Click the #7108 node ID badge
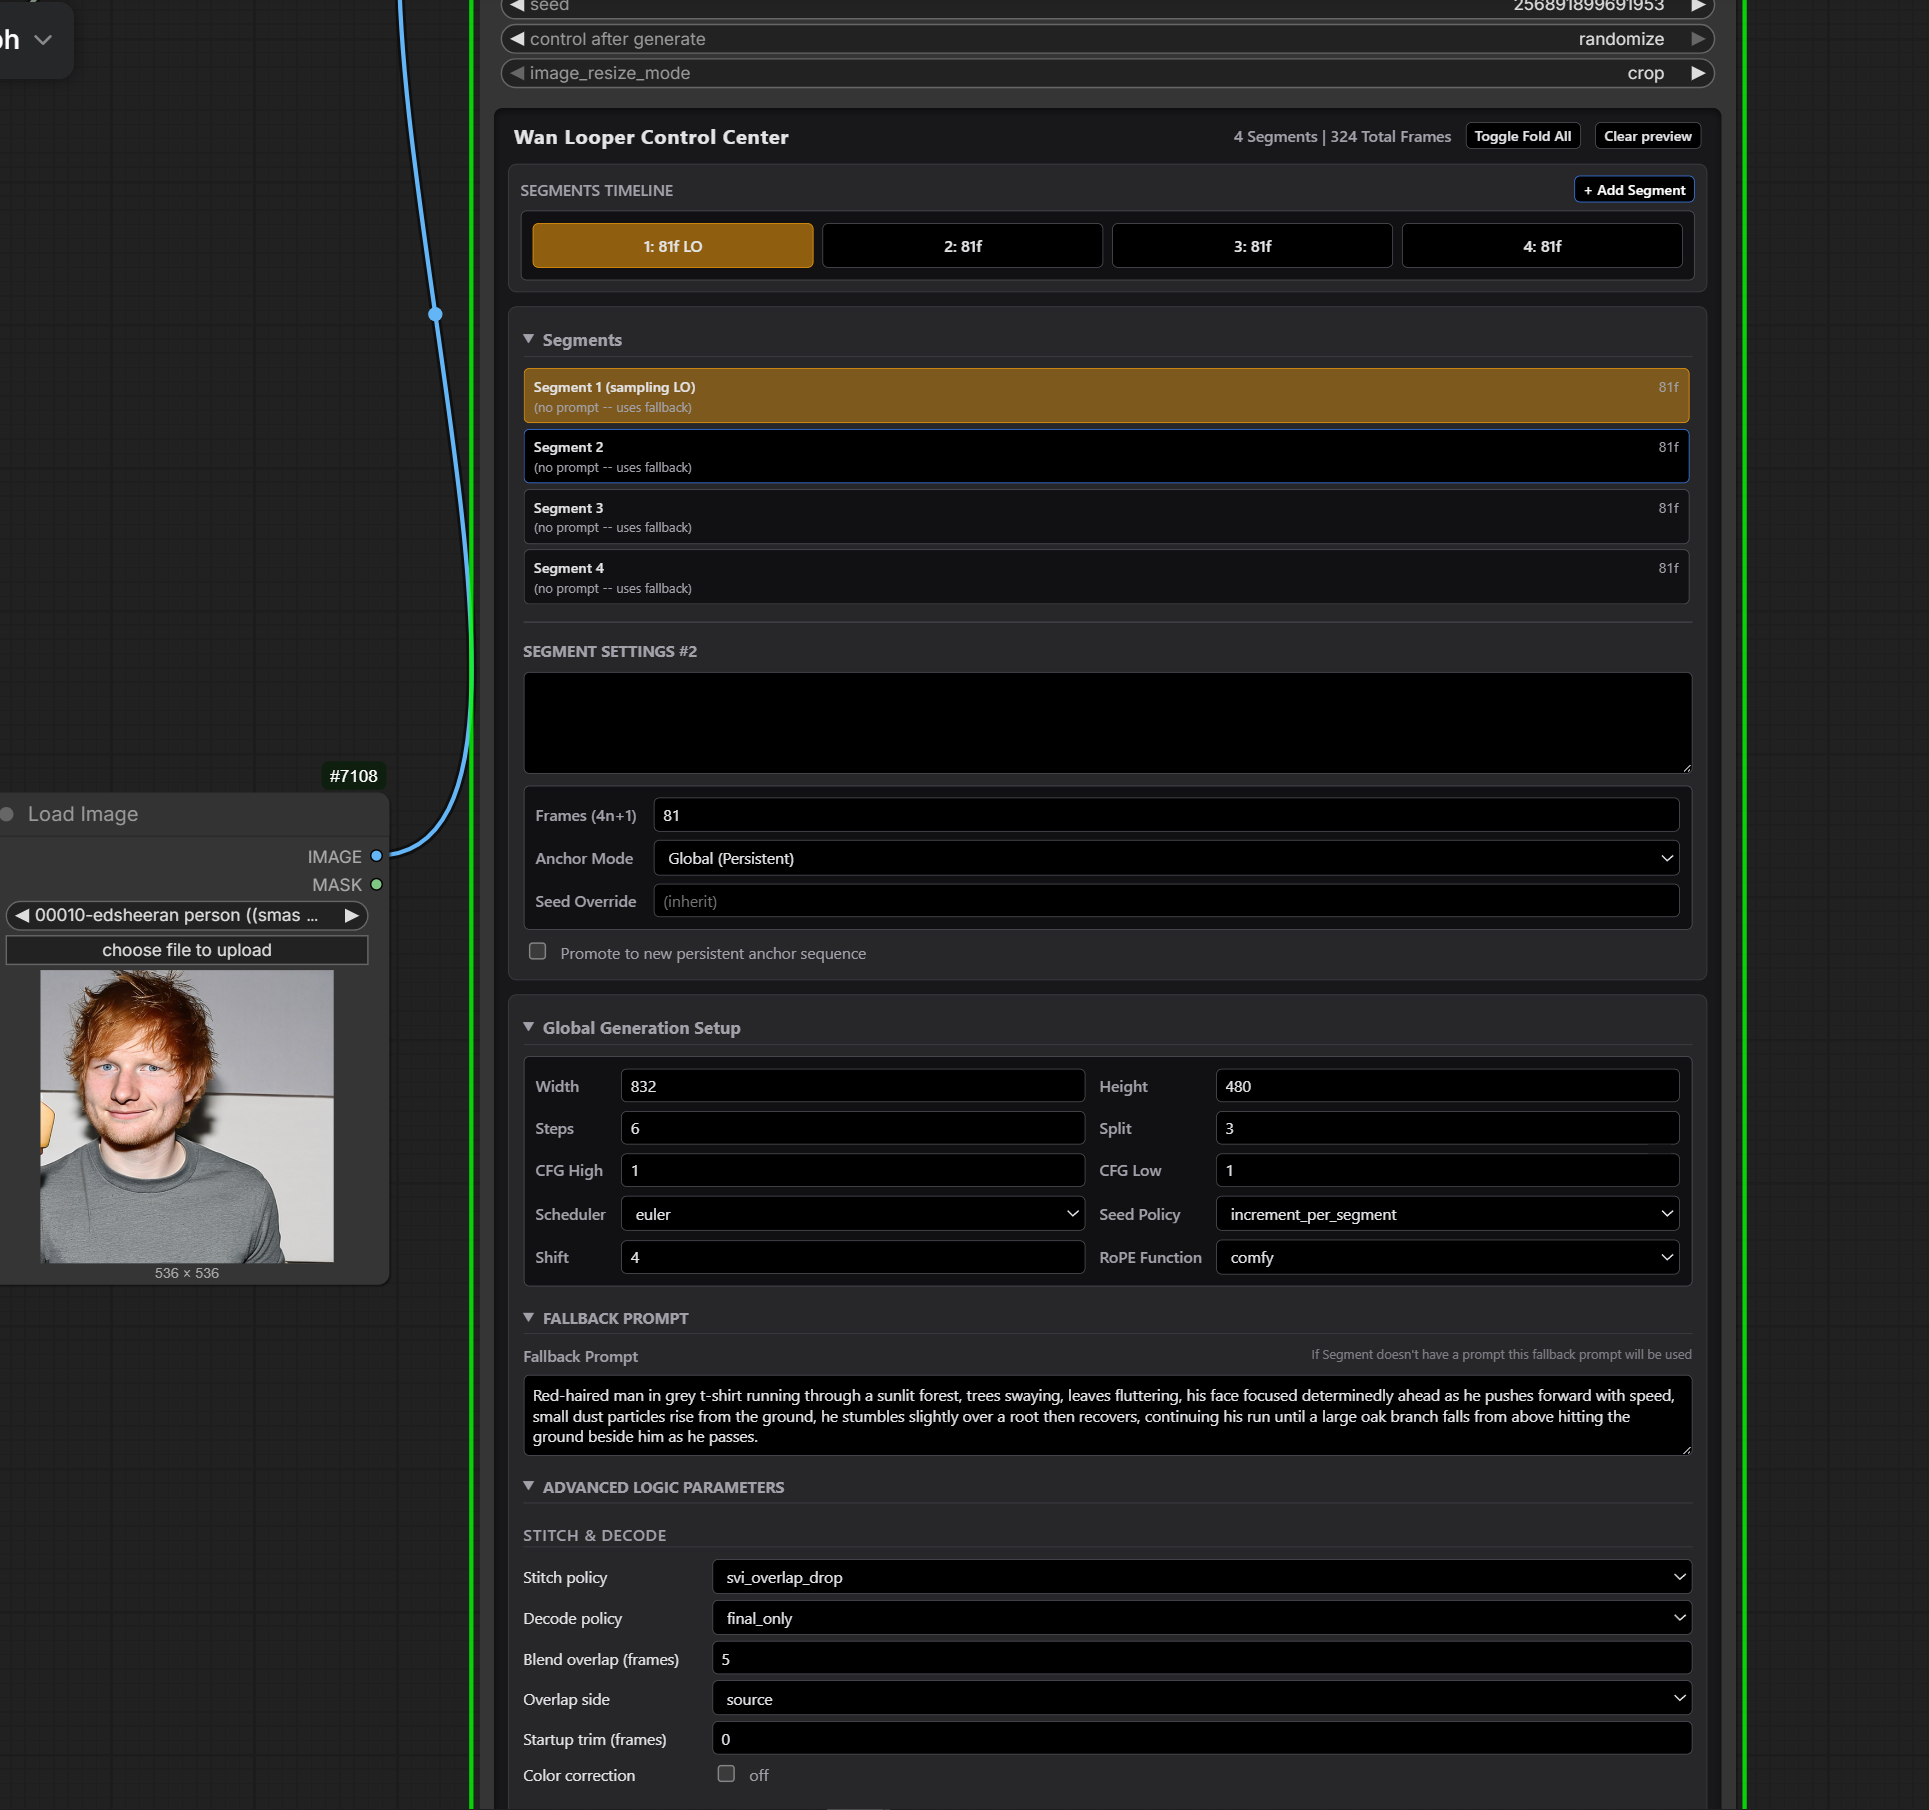 pyautogui.click(x=354, y=776)
